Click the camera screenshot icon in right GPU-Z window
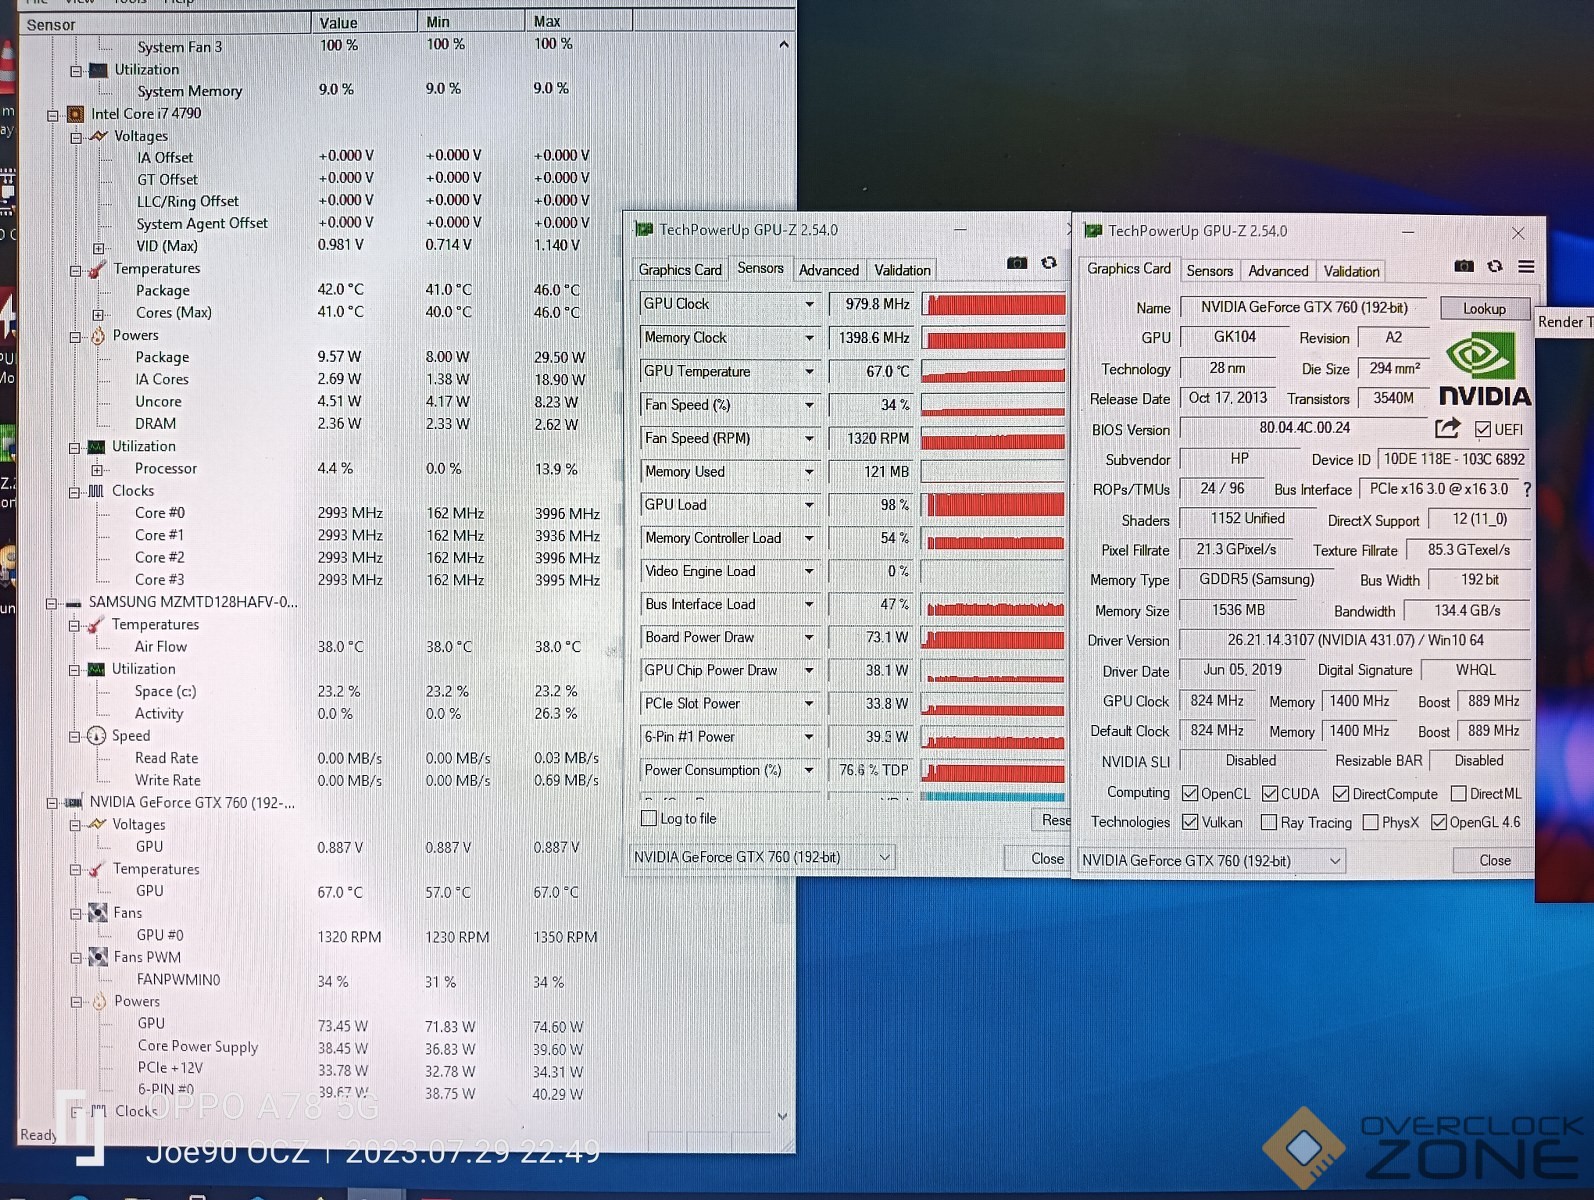This screenshot has height=1200, width=1594. [x=1464, y=266]
